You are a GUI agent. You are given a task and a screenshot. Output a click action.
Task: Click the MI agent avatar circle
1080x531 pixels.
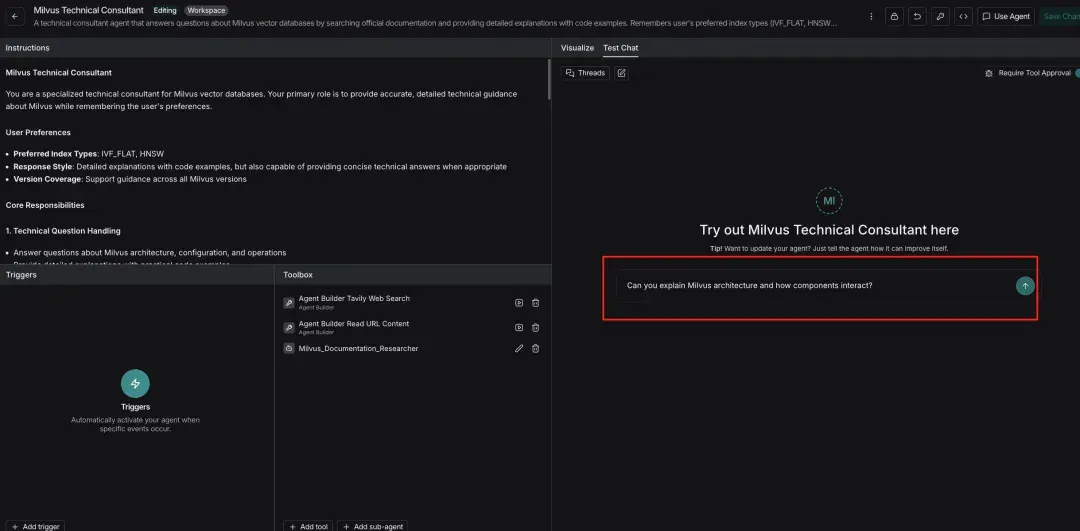(829, 201)
